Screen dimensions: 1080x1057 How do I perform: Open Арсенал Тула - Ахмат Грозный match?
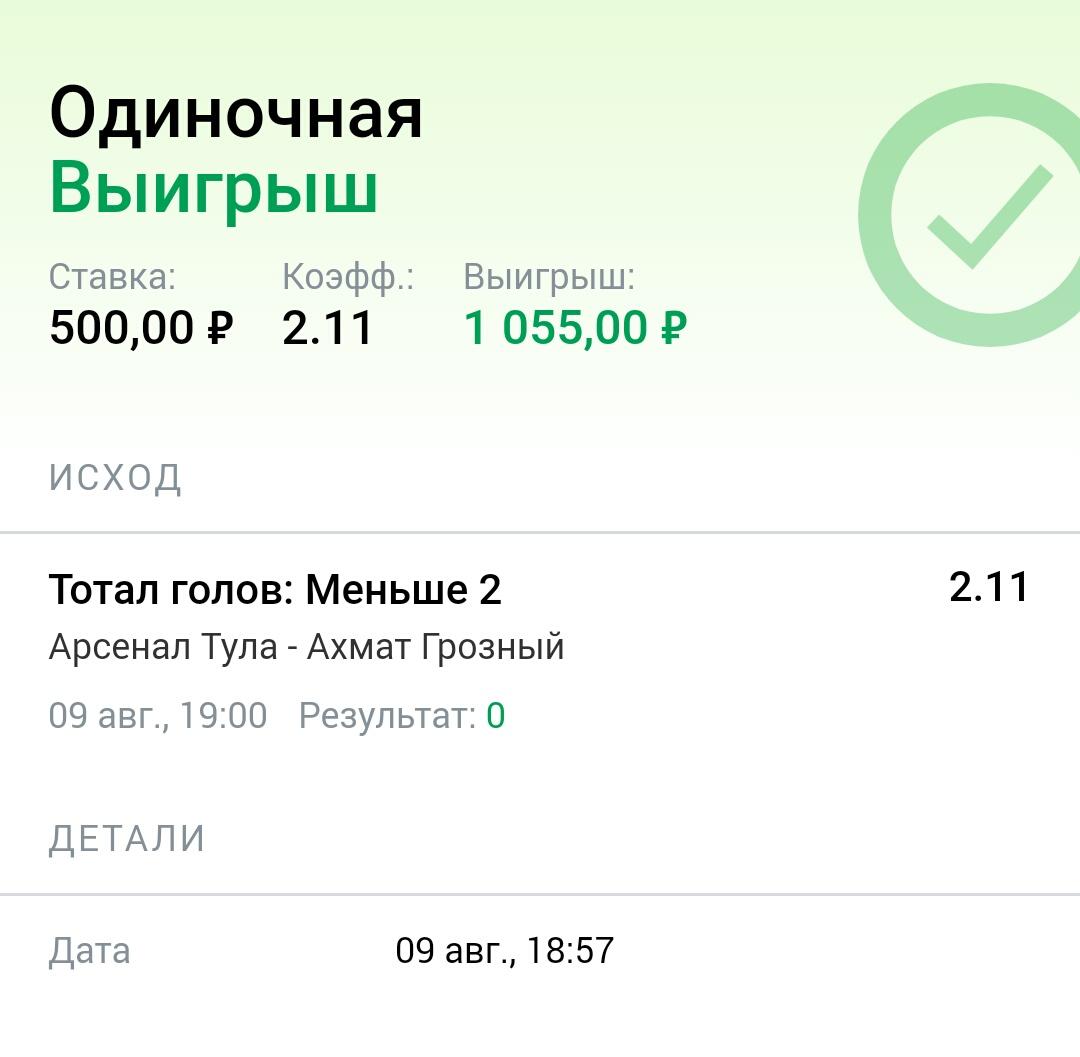pos(307,647)
